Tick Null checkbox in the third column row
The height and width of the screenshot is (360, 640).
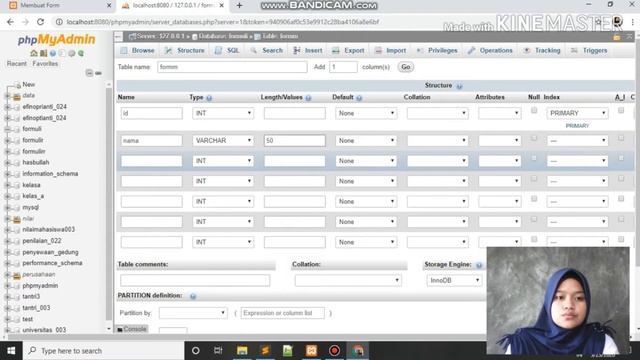pos(534,158)
